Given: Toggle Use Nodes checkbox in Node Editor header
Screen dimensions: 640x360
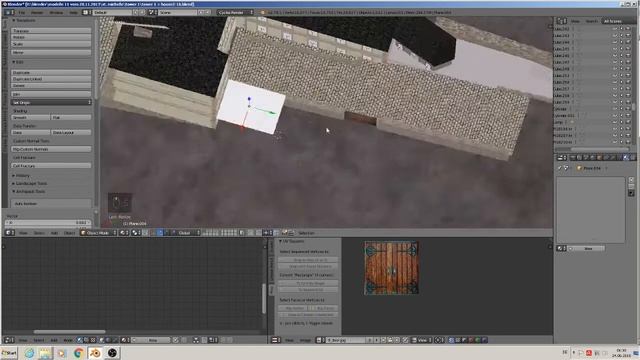Looking at the screenshot, I should (176, 340).
